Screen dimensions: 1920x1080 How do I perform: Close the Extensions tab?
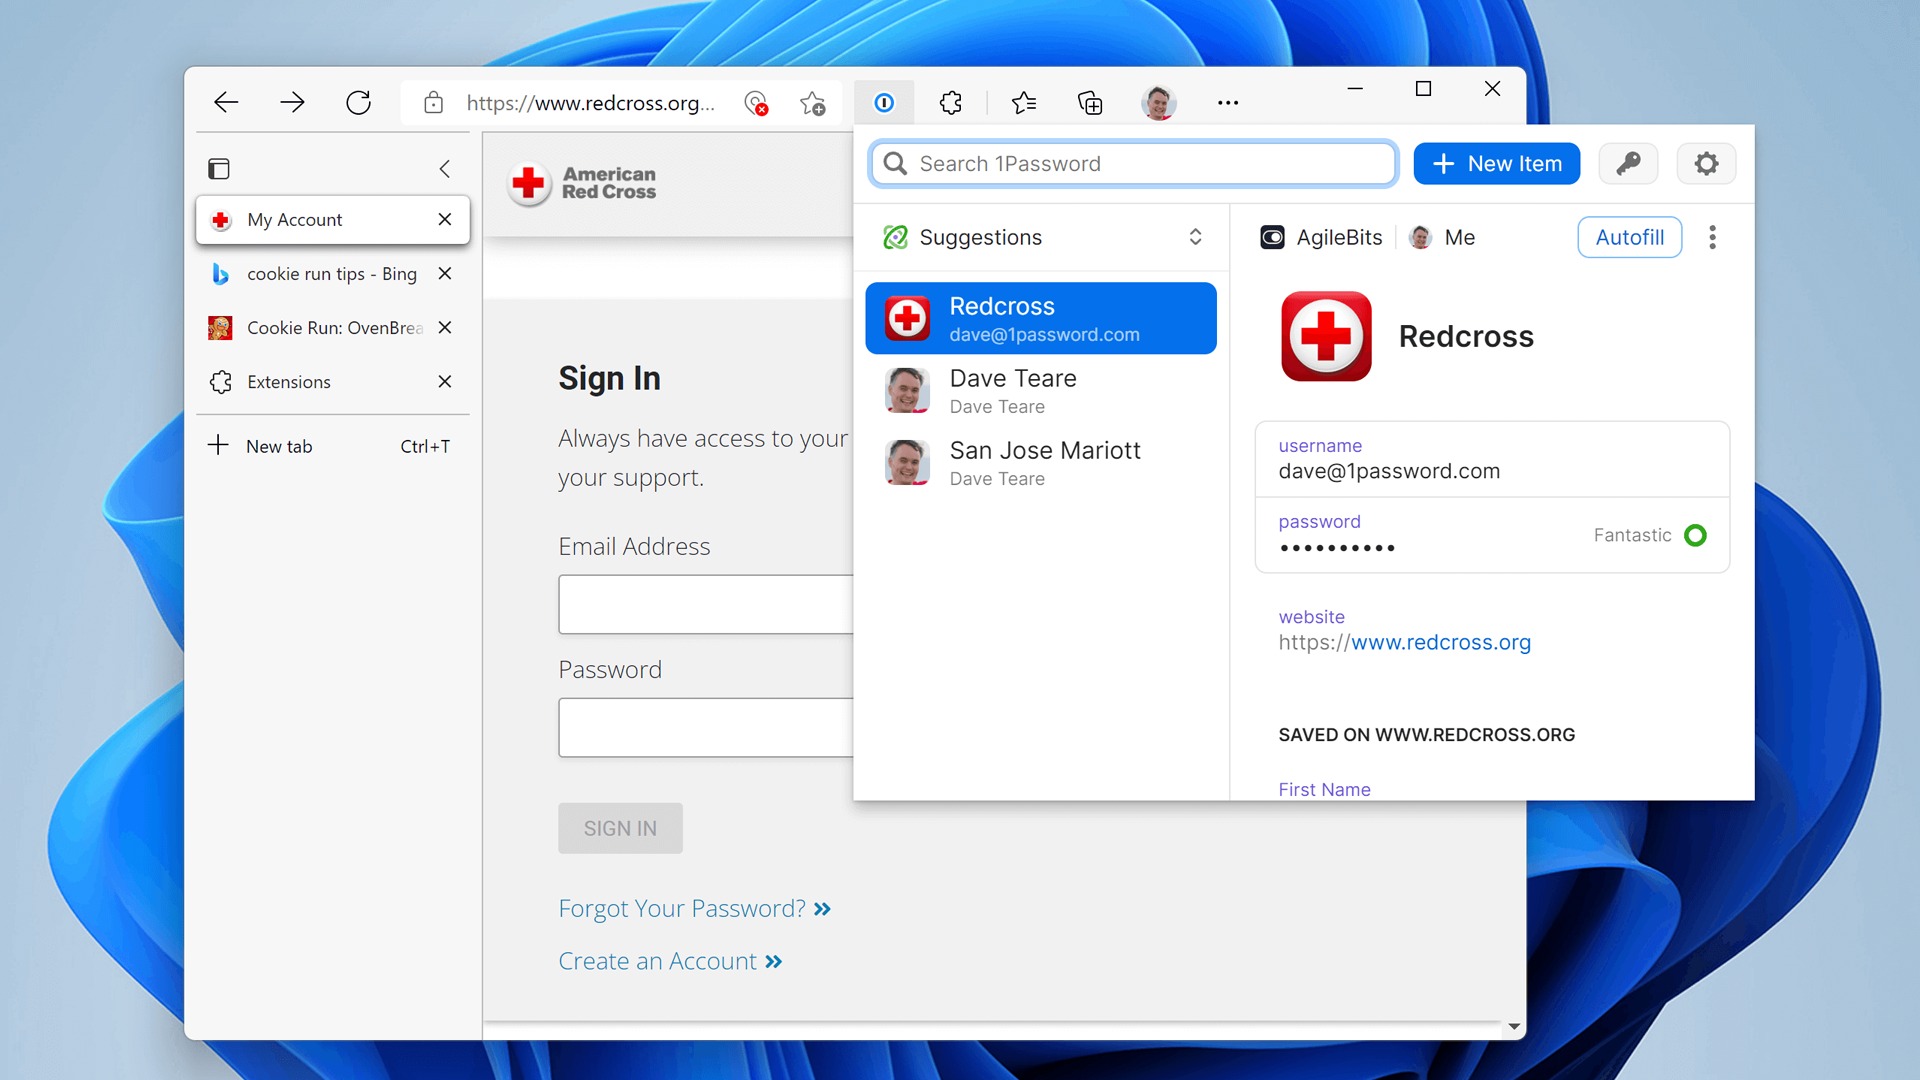tap(445, 381)
